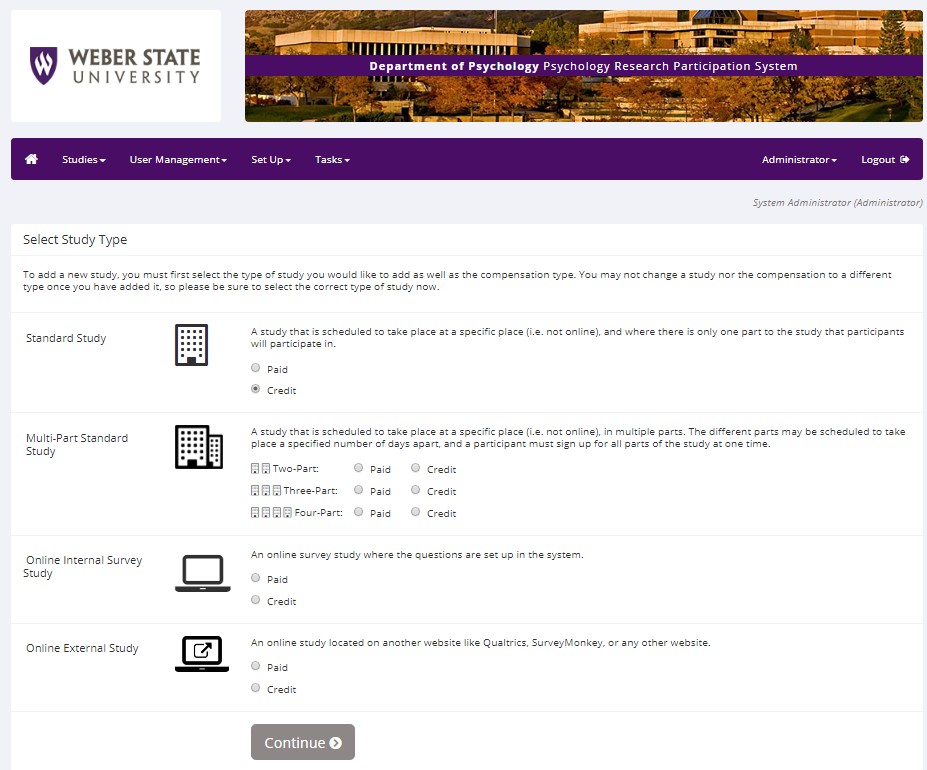Choose Paid for Online External Study
Image resolution: width=927 pixels, height=770 pixels.
coord(256,666)
